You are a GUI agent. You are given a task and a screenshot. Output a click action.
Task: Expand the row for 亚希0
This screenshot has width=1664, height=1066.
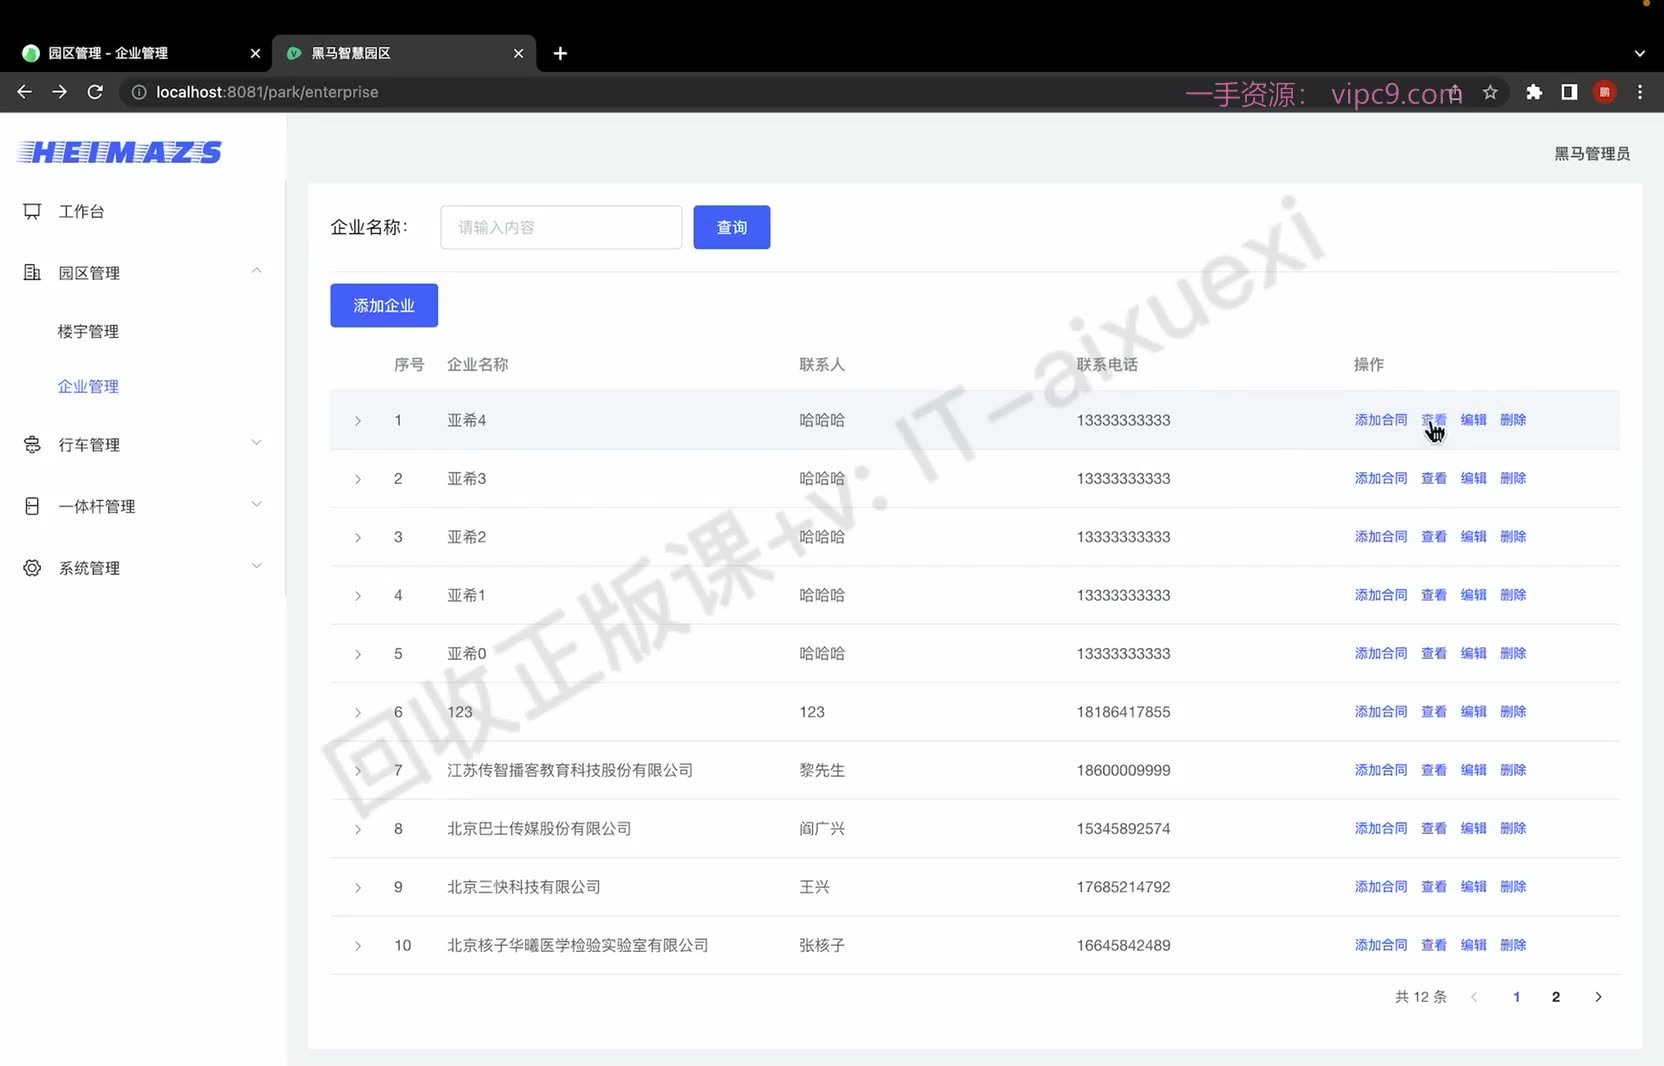point(358,654)
